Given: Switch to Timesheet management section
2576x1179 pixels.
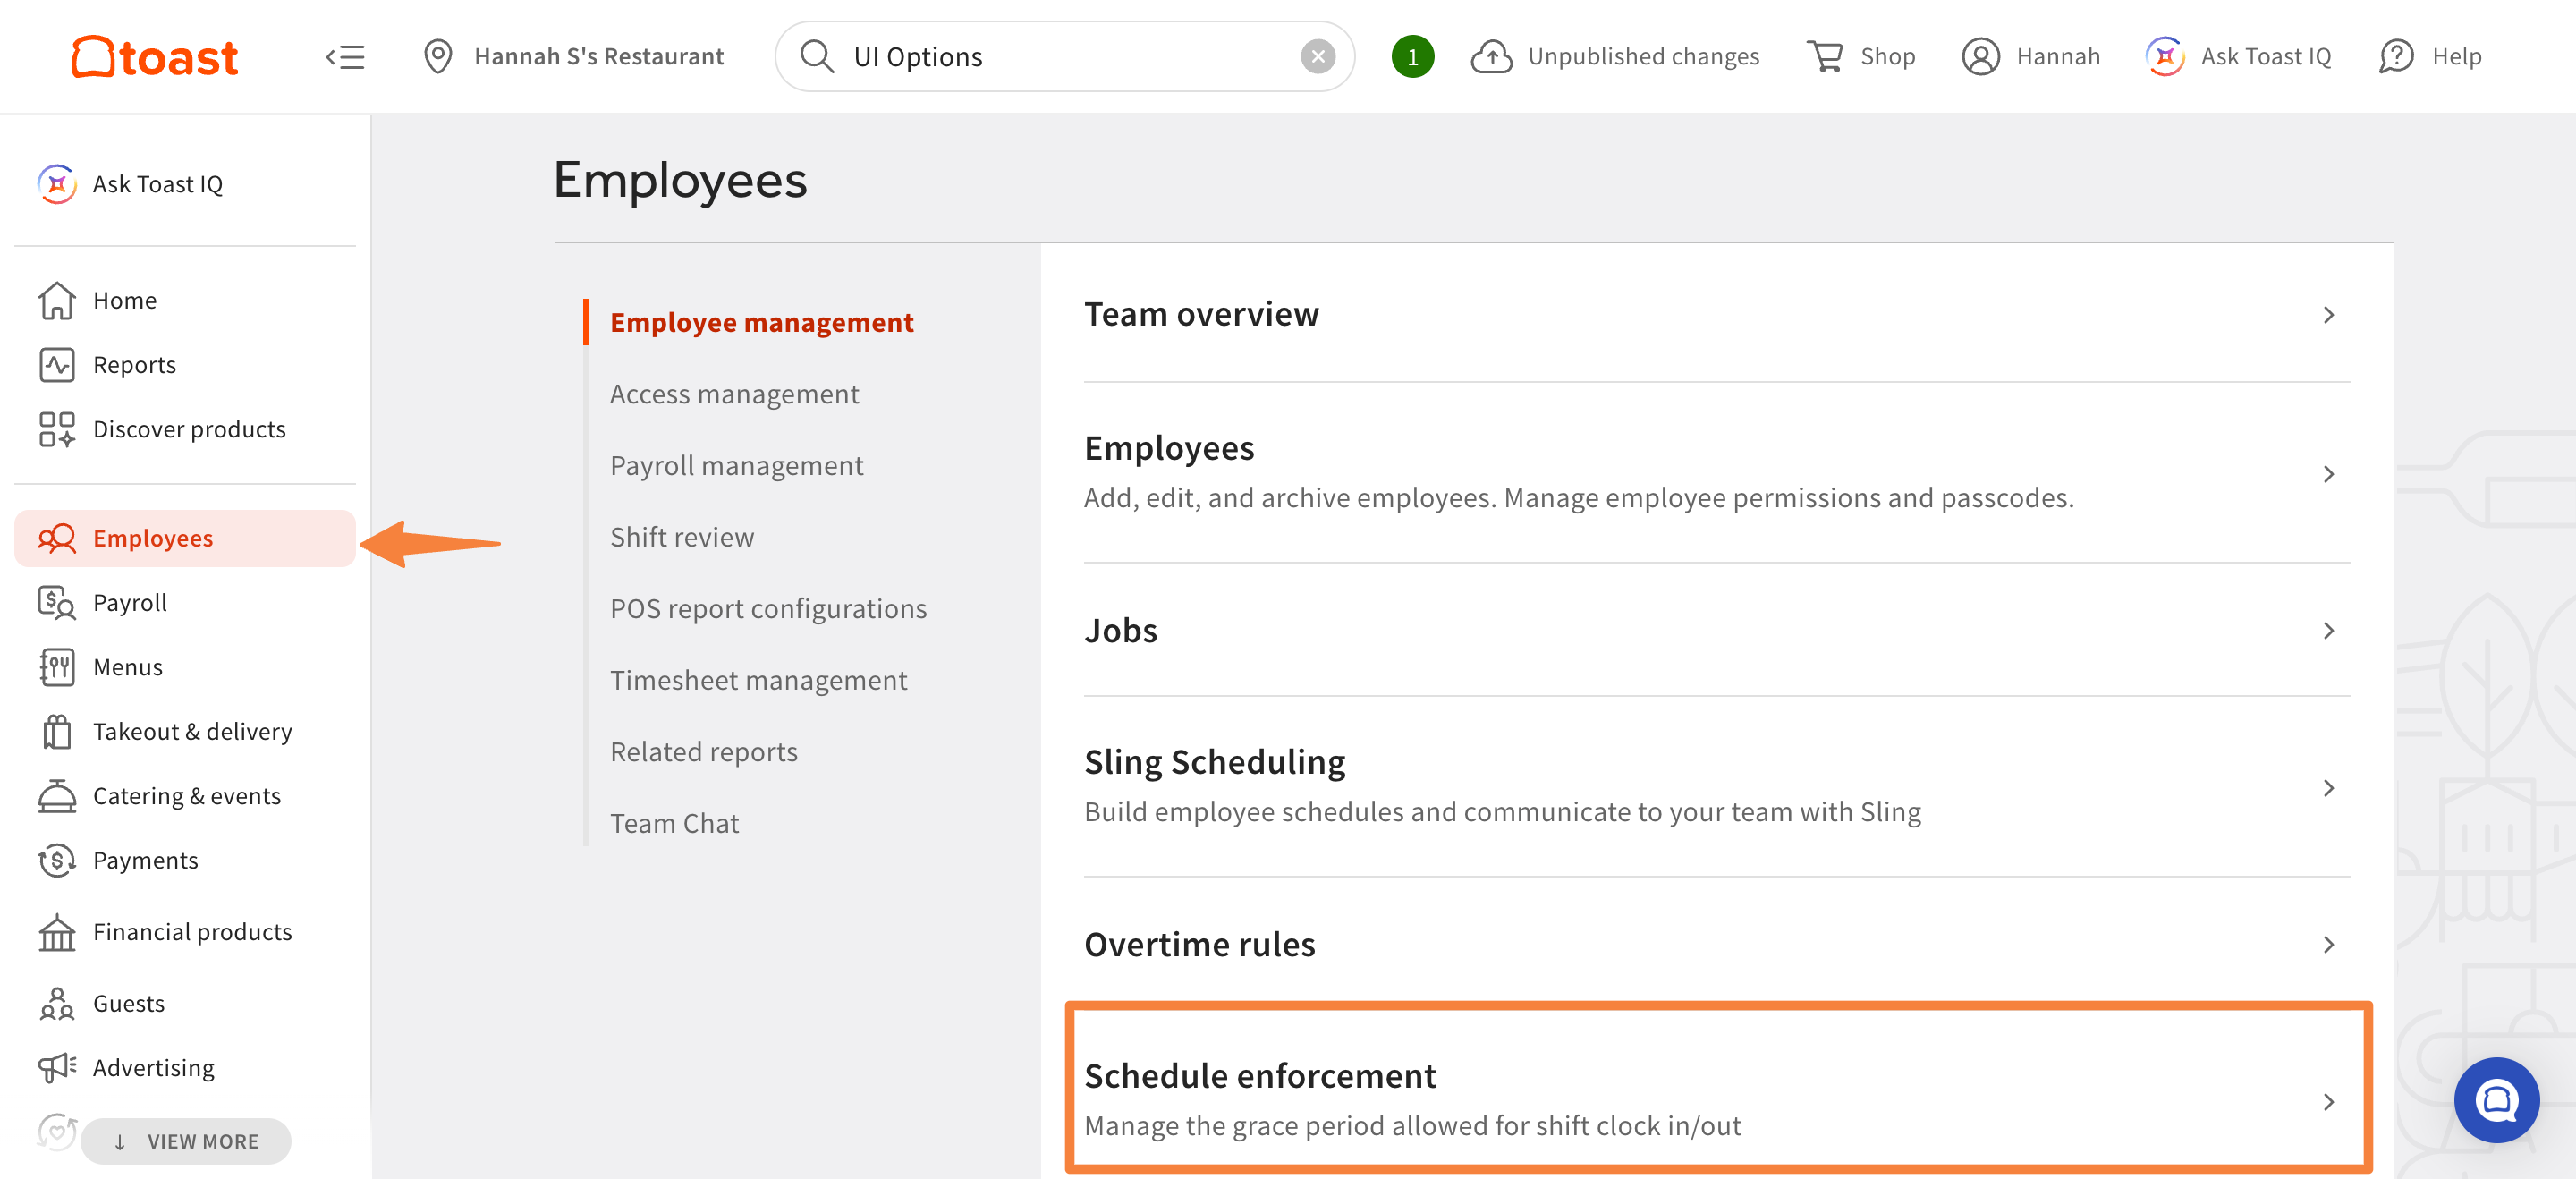Looking at the screenshot, I should click(758, 680).
